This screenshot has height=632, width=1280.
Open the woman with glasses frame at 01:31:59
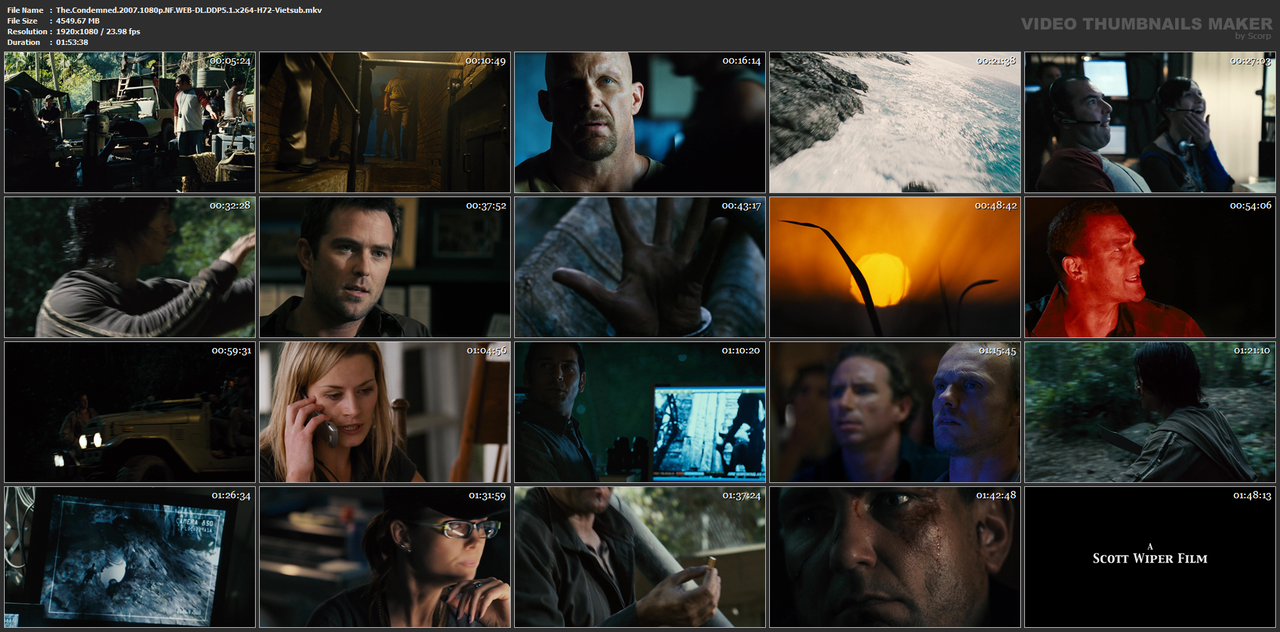click(x=385, y=557)
